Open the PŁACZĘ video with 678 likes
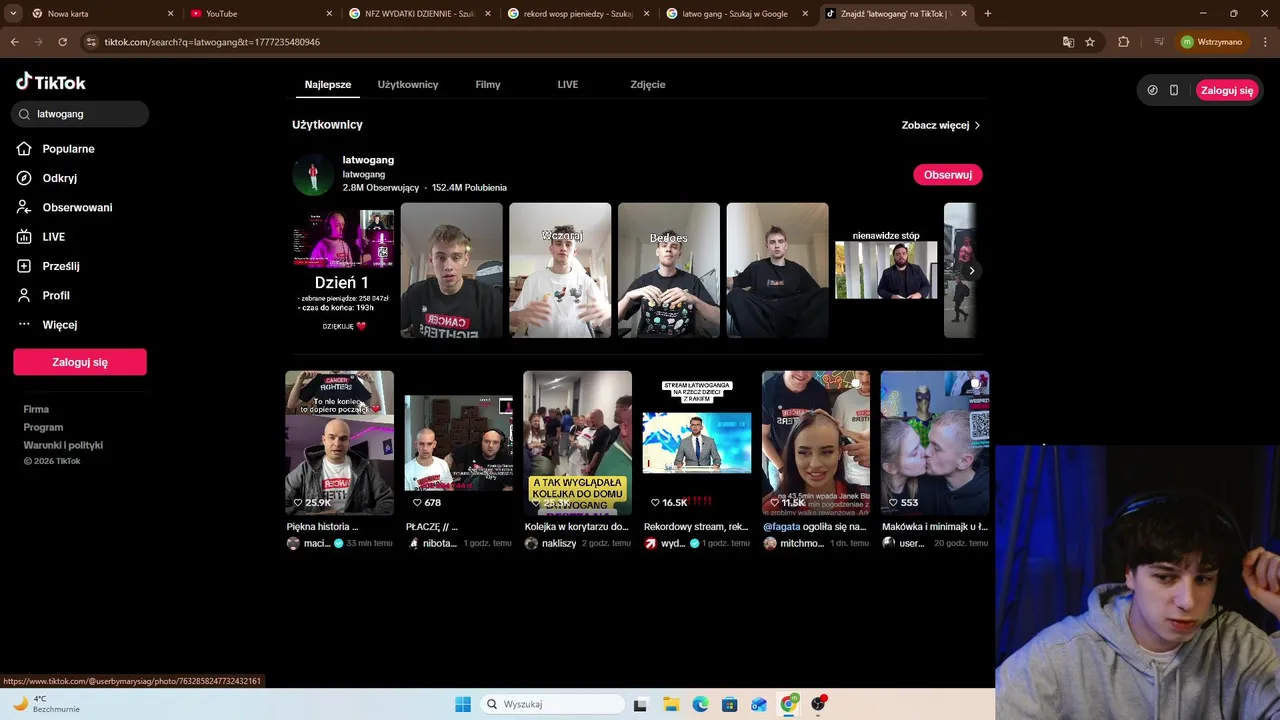 (459, 443)
